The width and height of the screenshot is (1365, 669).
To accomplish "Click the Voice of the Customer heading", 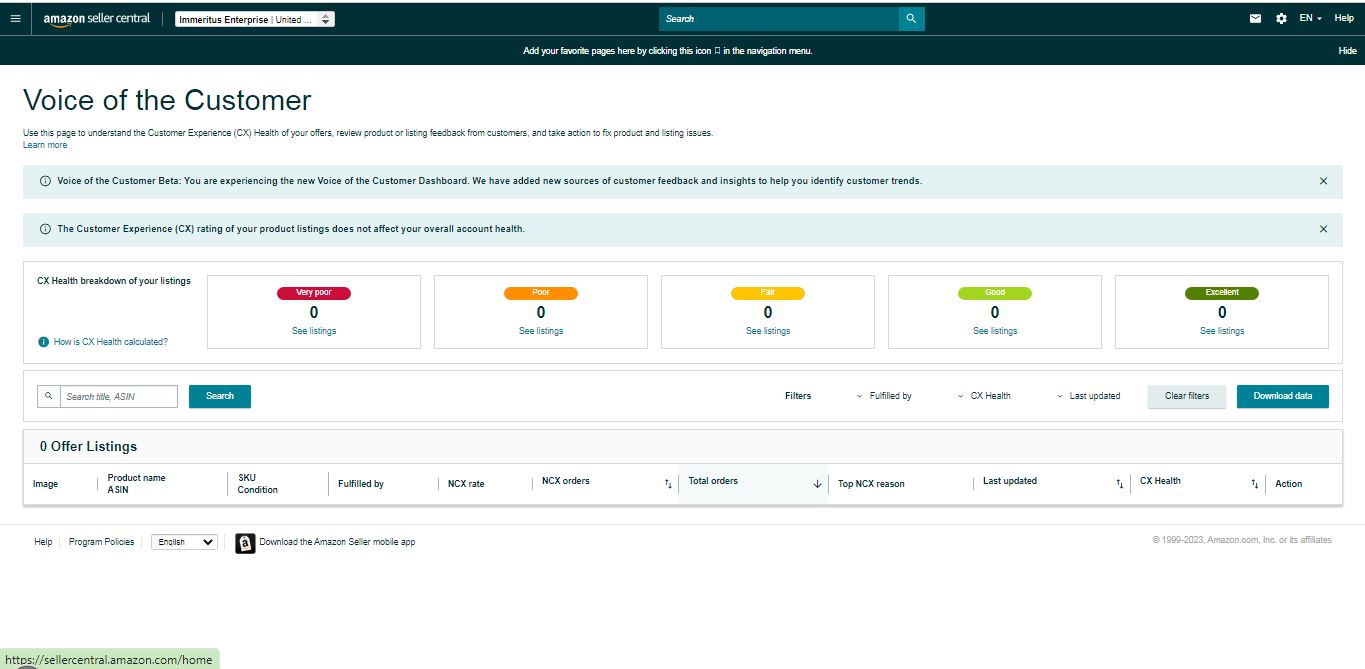I will click(x=167, y=100).
